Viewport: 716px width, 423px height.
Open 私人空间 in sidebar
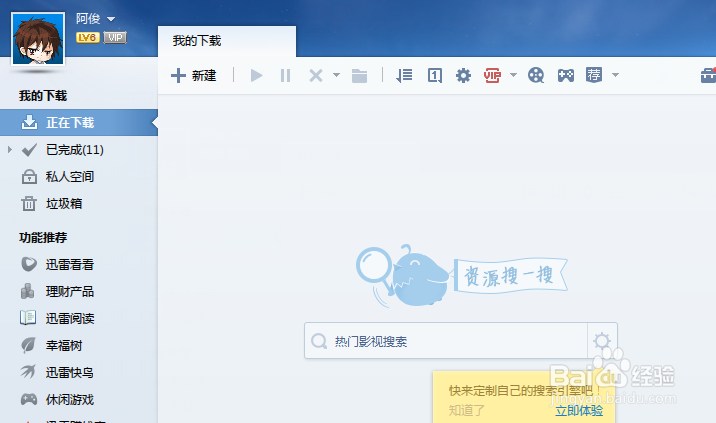(70, 177)
